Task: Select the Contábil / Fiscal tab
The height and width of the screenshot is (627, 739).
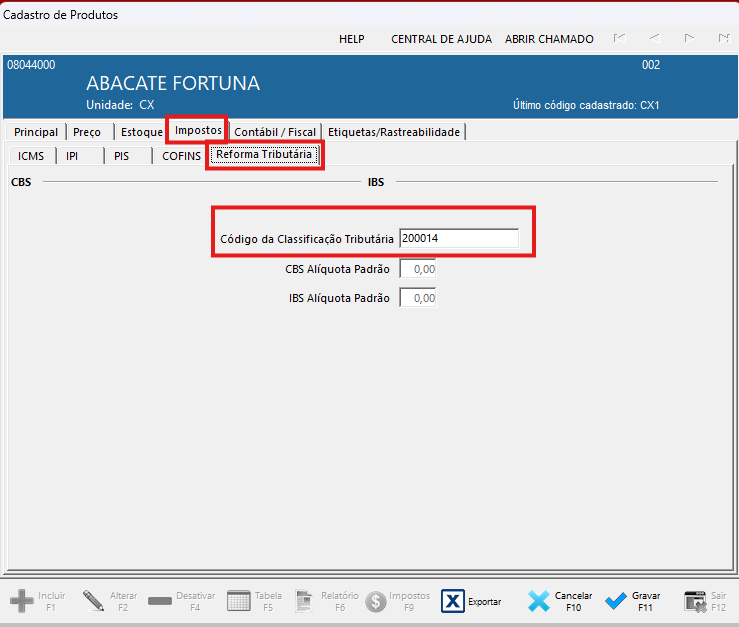Action: point(275,132)
